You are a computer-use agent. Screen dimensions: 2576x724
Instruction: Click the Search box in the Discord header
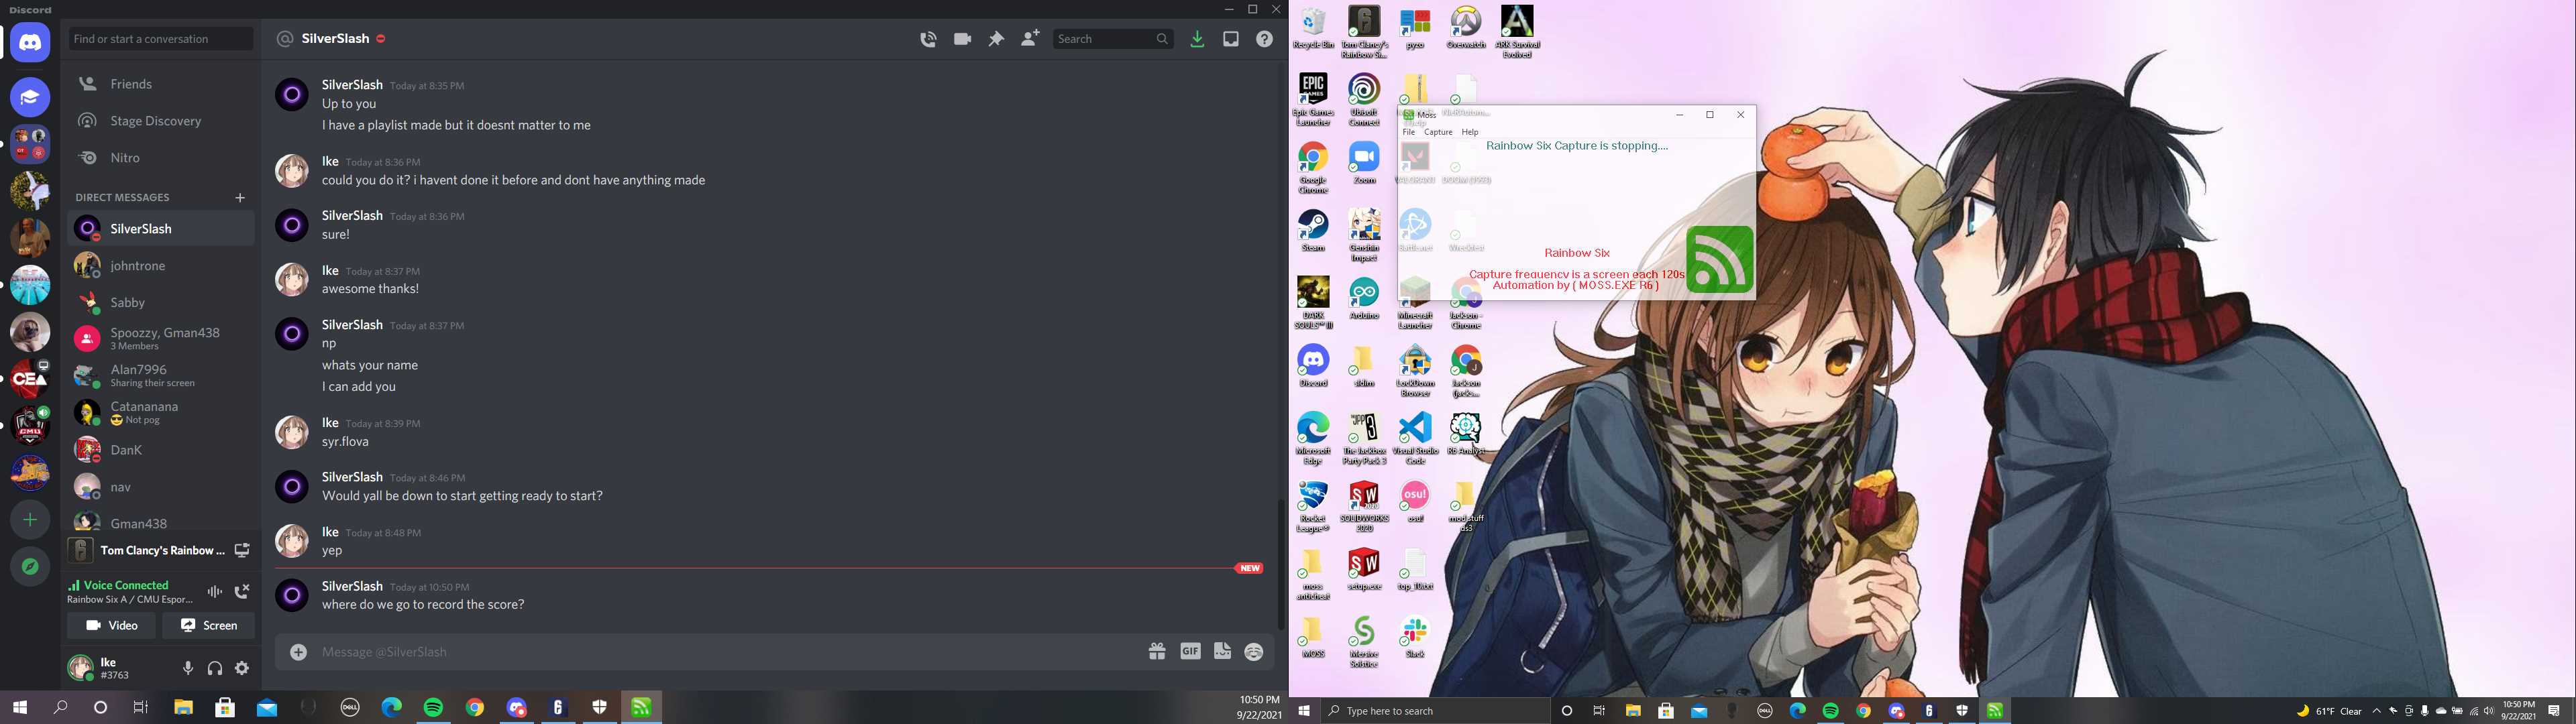coord(1113,39)
